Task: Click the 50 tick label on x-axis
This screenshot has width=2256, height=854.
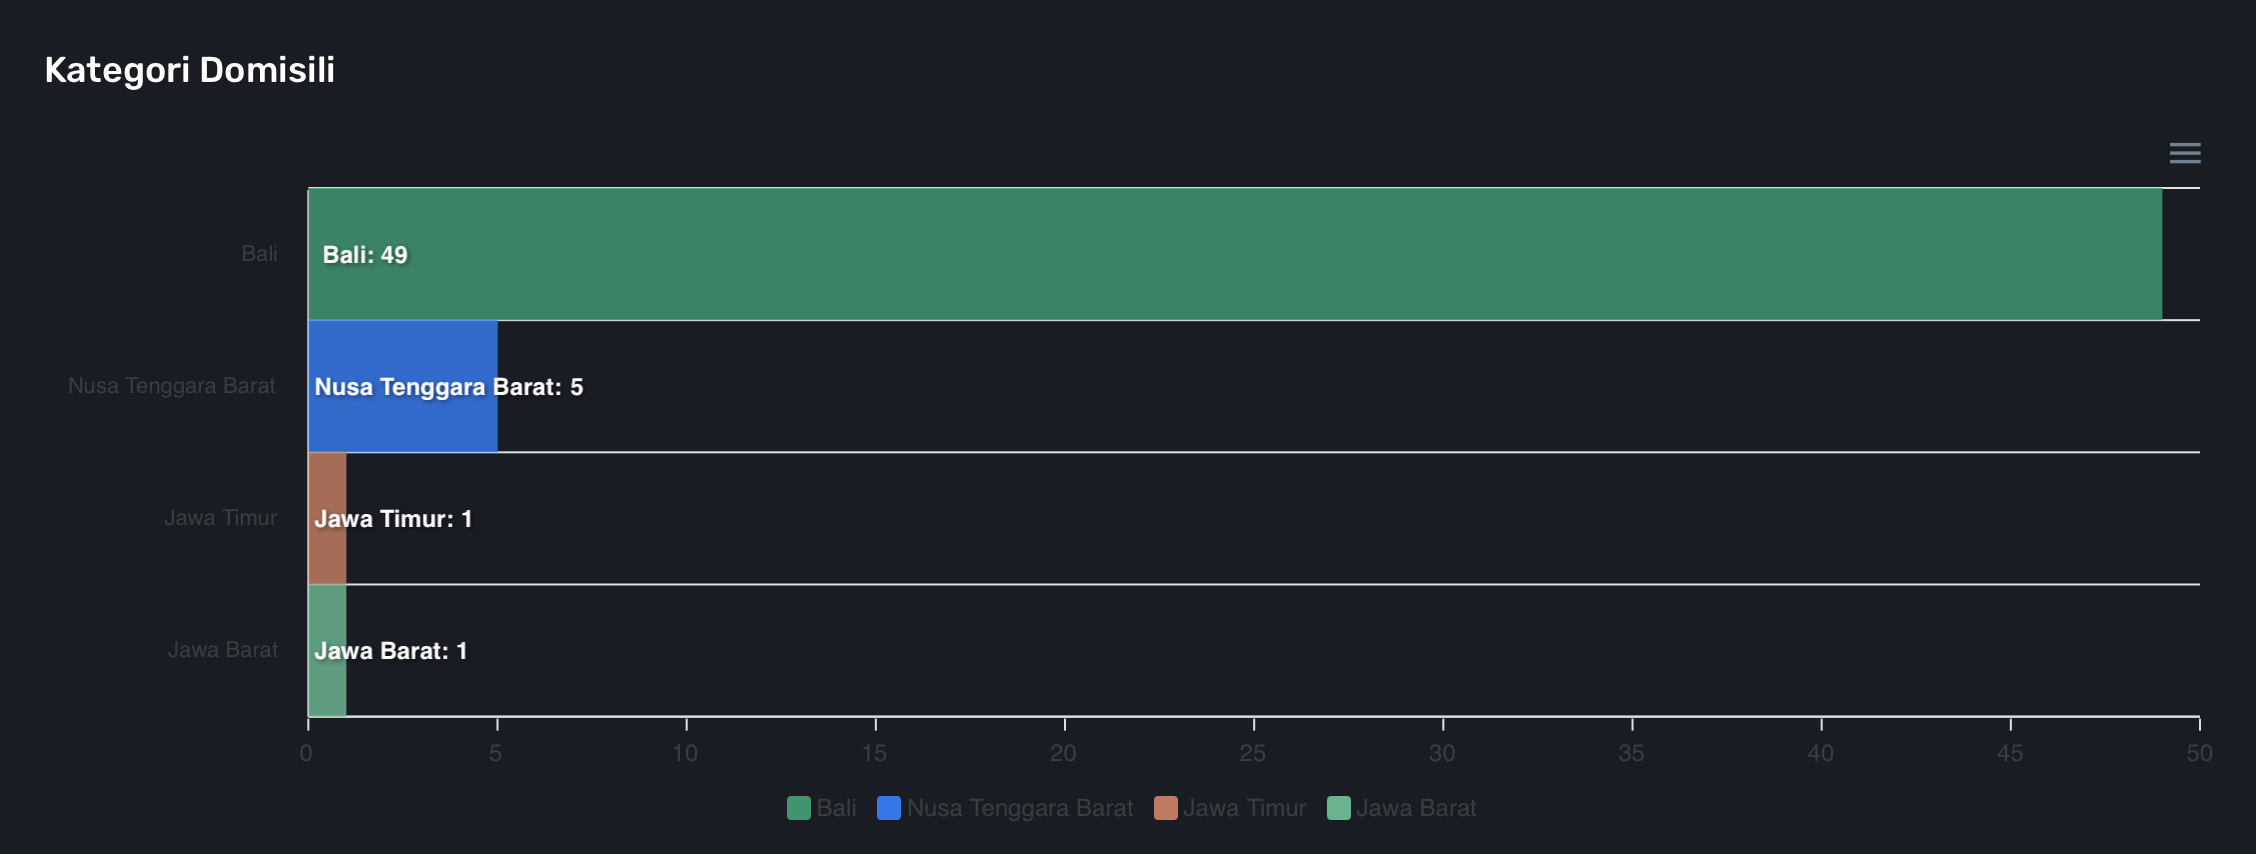Action: coord(2198,753)
